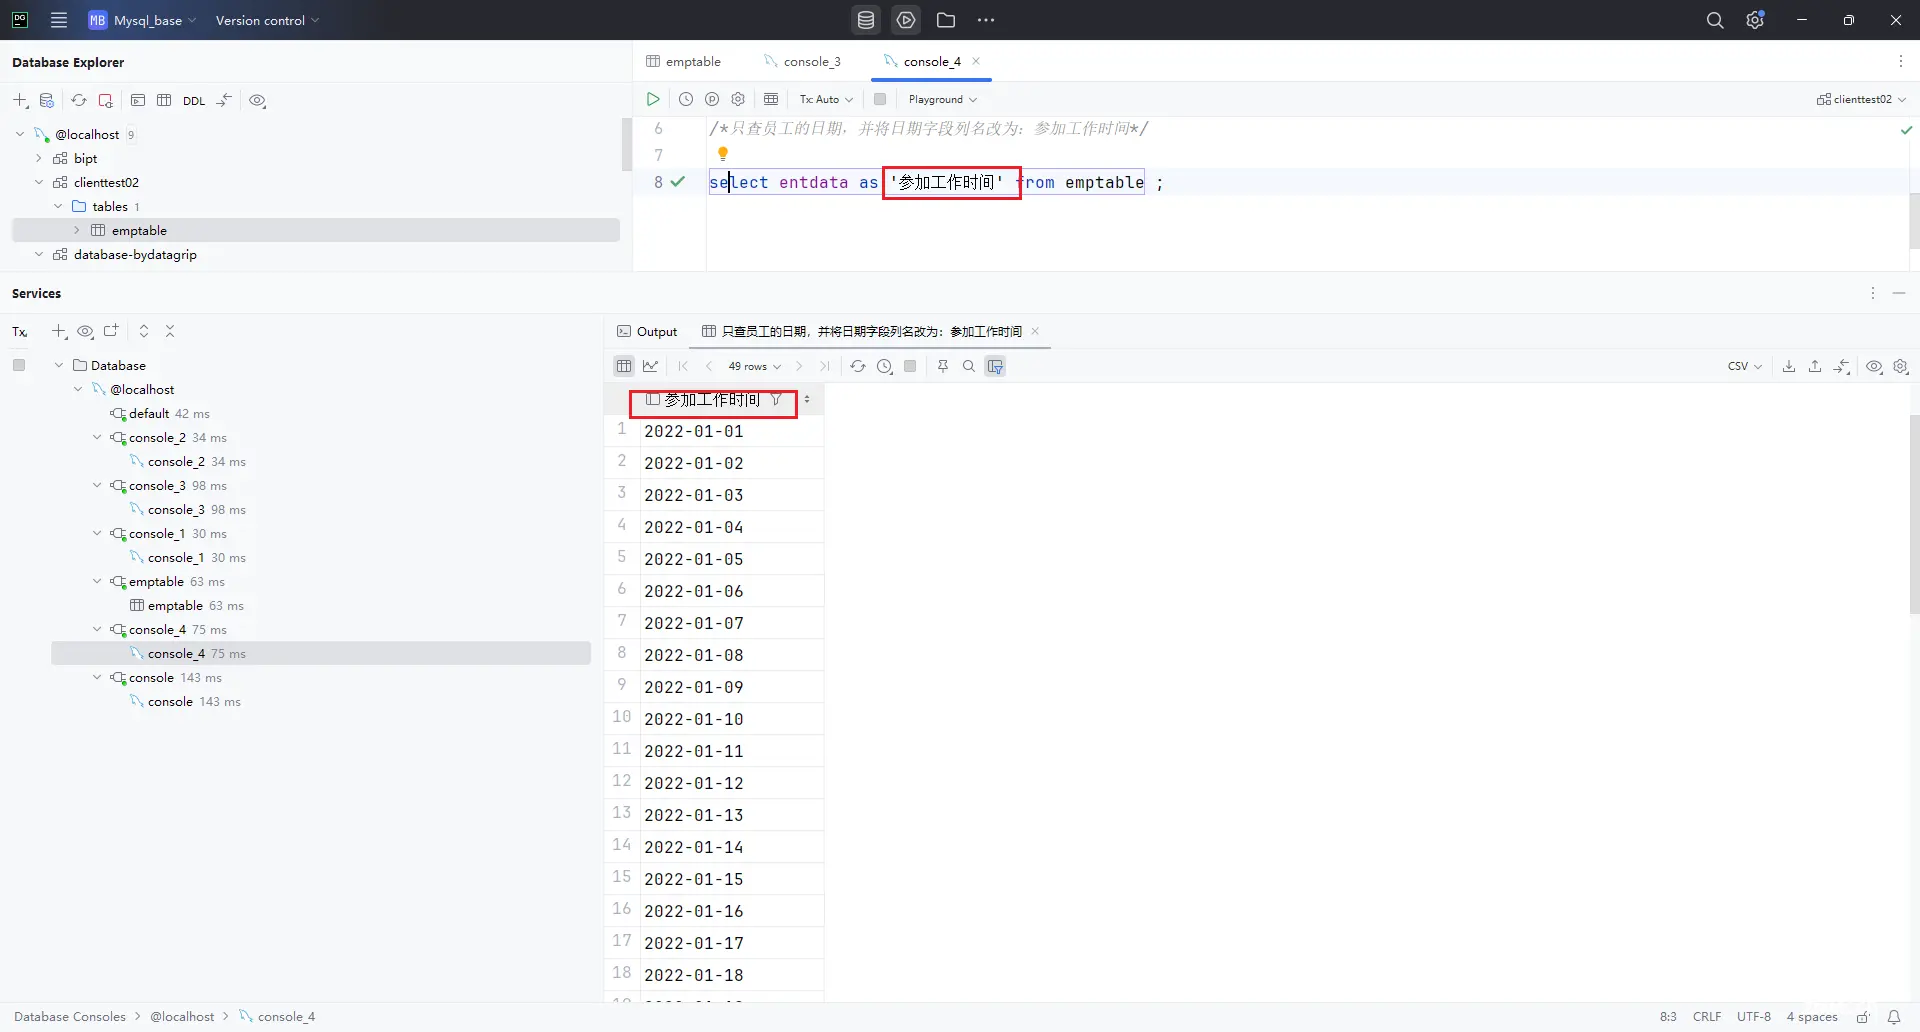Close the console_4 editor tab
Image resolution: width=1920 pixels, height=1032 pixels.
[x=976, y=61]
